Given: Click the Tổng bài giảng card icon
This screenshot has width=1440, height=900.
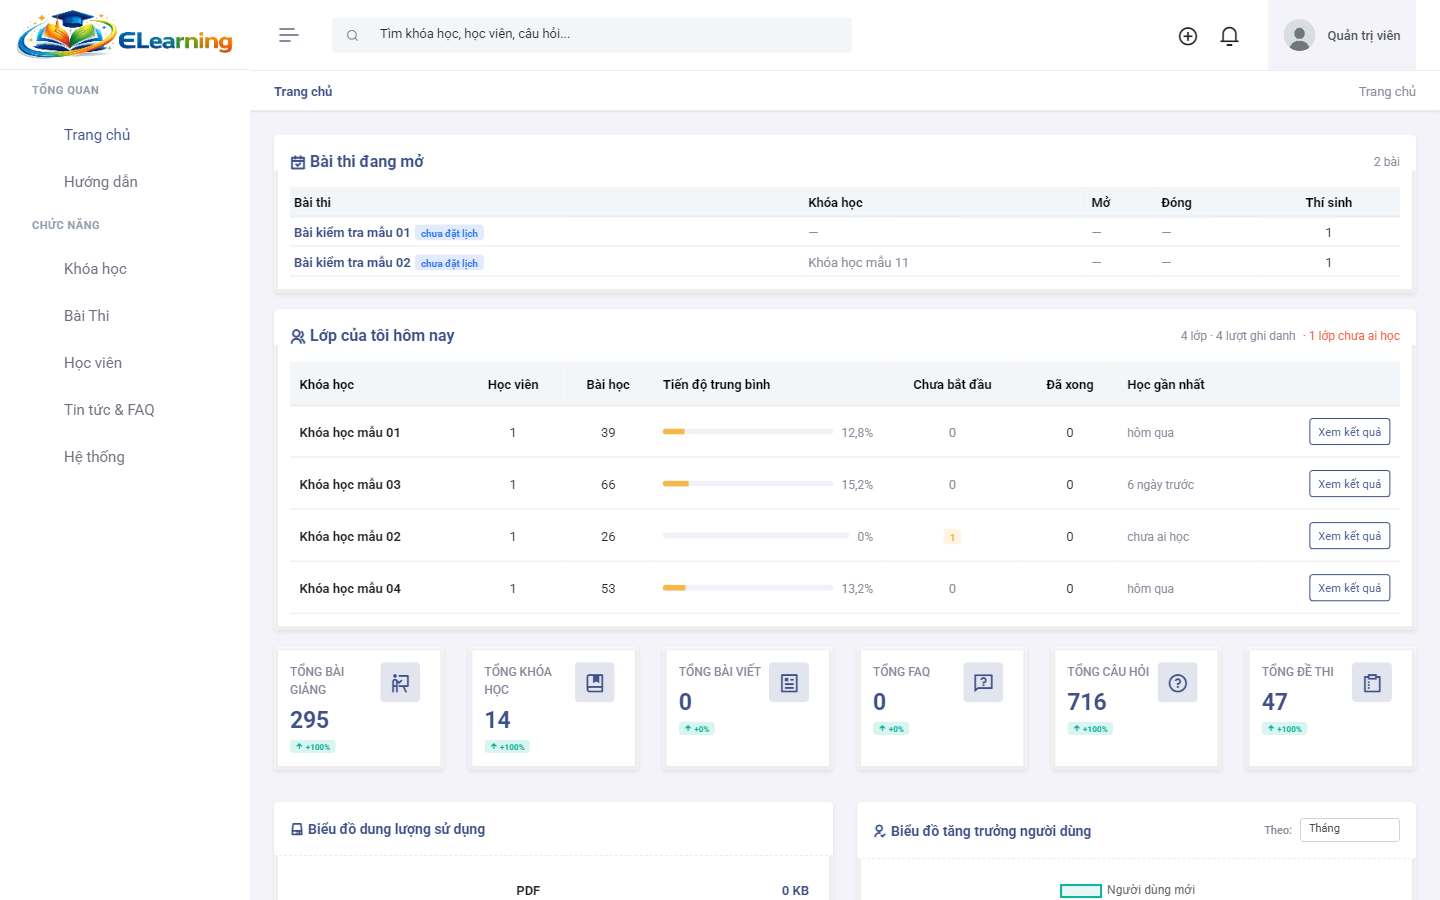Looking at the screenshot, I should click(x=400, y=683).
